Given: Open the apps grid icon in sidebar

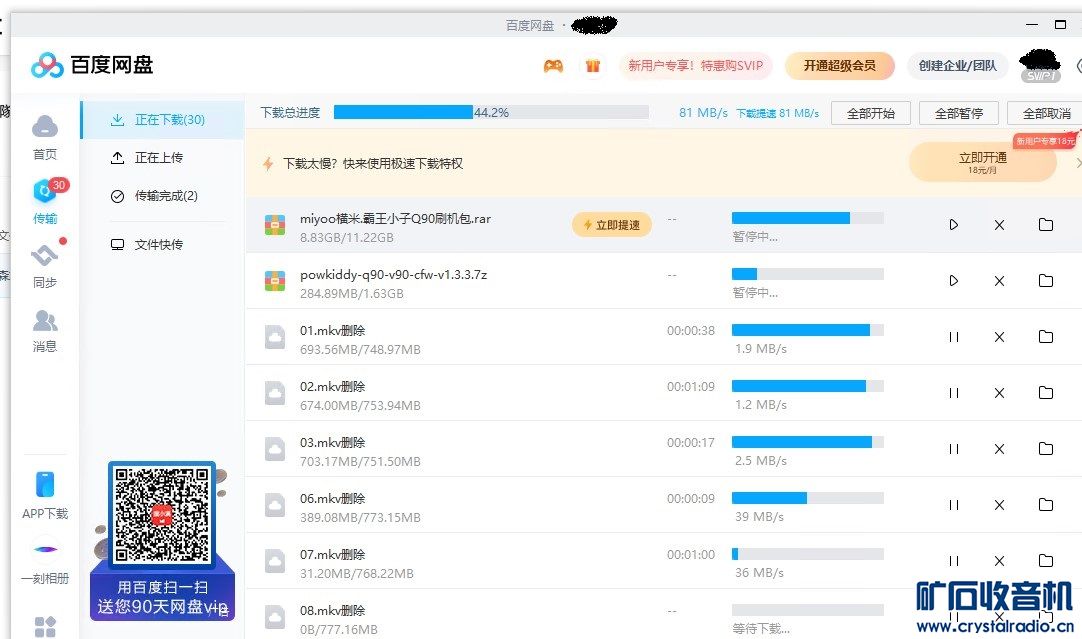Looking at the screenshot, I should point(45,627).
